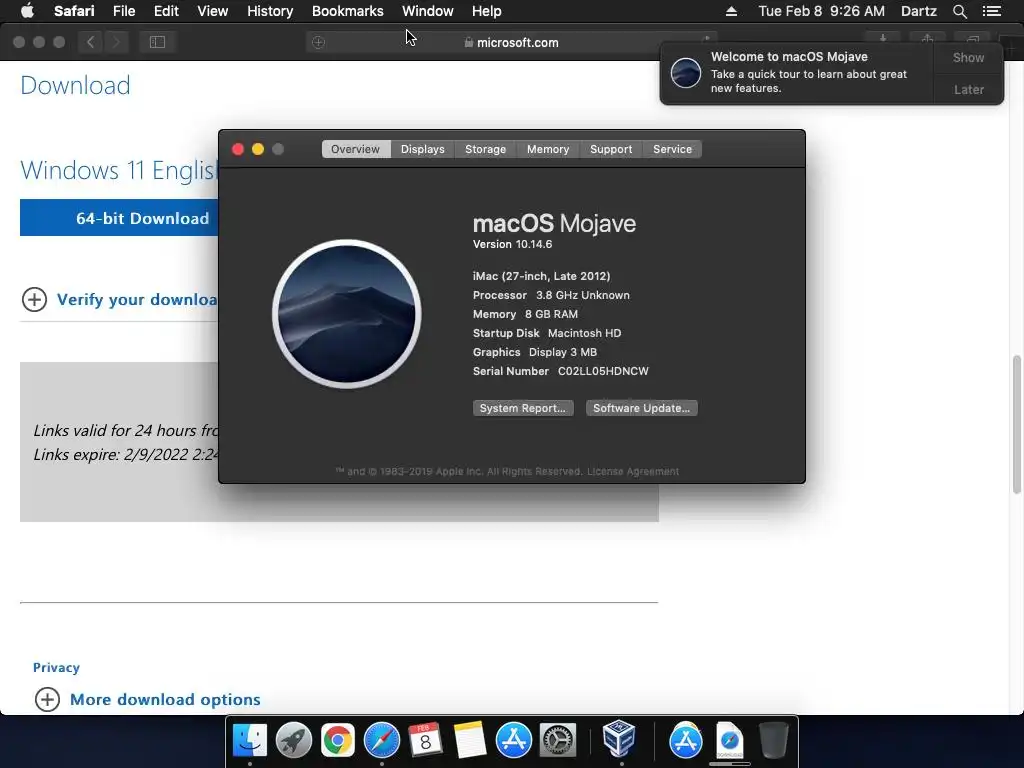Open the Downloads stack in the Dock
The image size is (1024, 768).
[x=729, y=740]
